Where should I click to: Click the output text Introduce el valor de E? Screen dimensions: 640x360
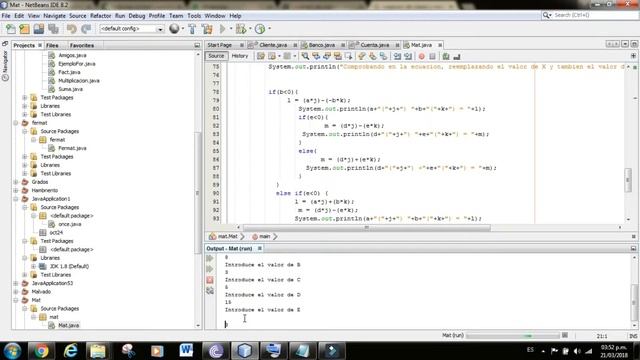point(262,310)
